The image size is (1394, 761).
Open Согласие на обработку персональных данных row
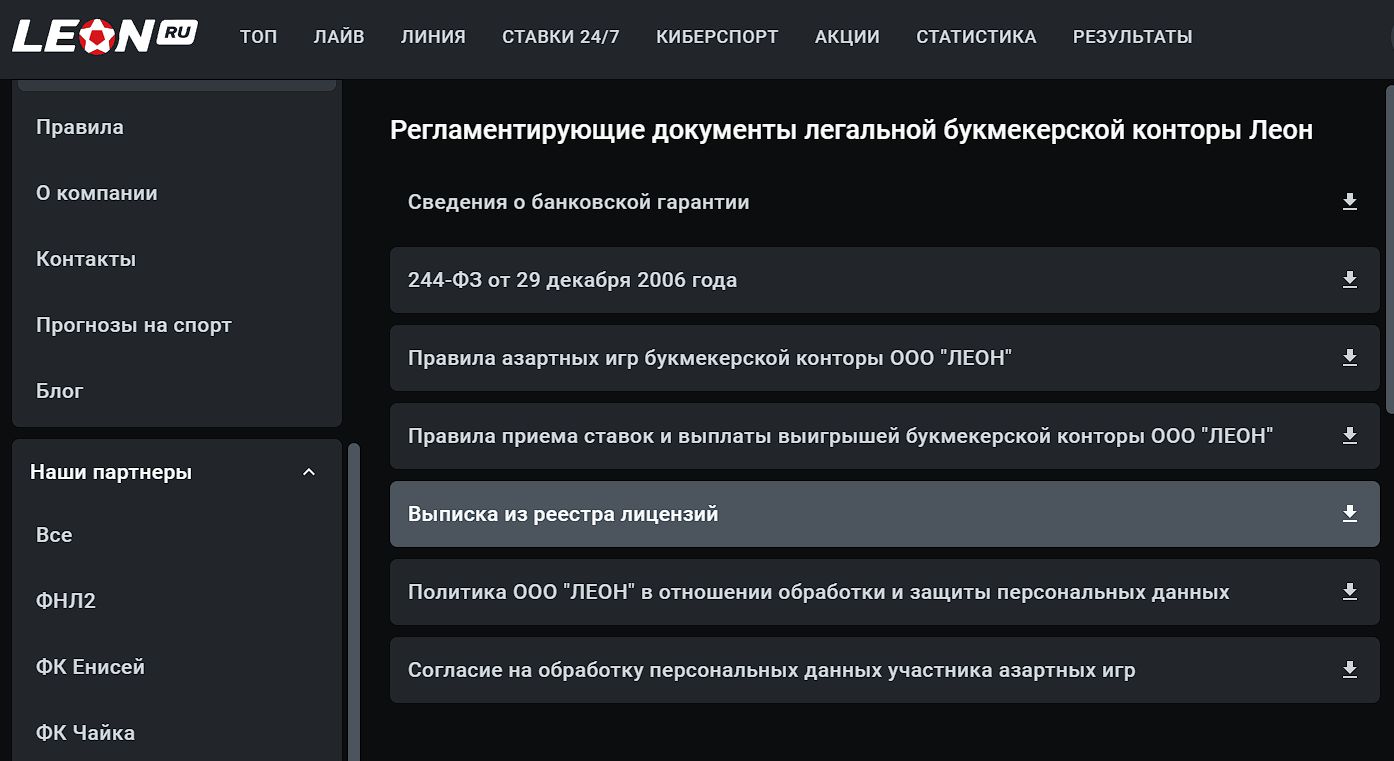click(884, 670)
